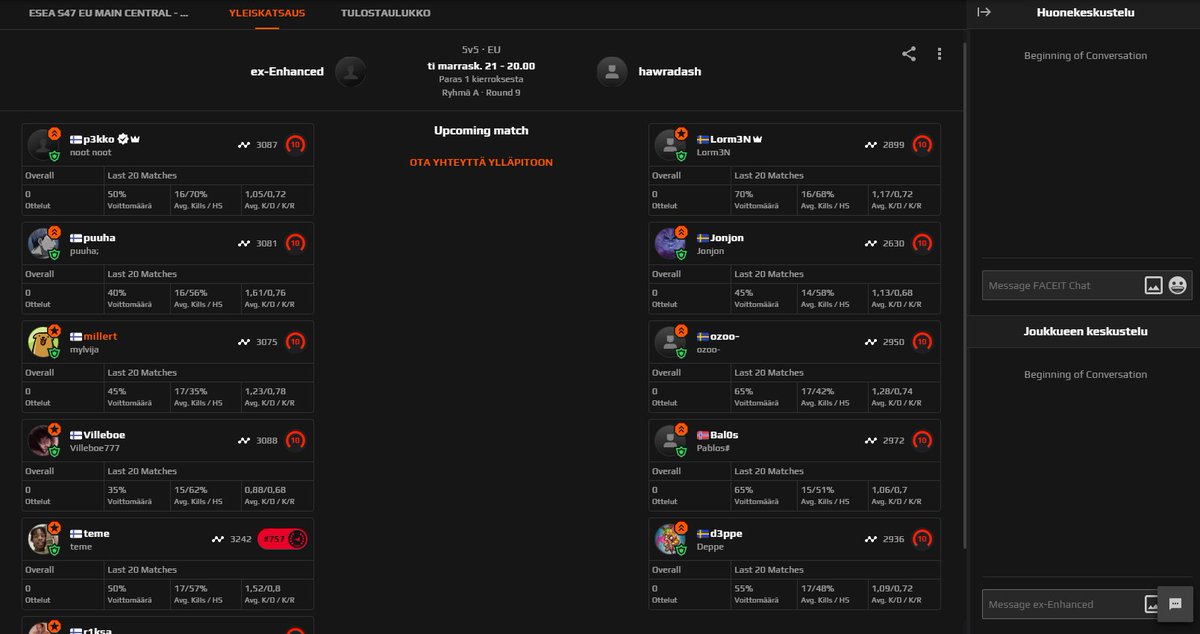The height and width of the screenshot is (634, 1200).
Task: Open the floating chat bubble button
Action: [1175, 604]
